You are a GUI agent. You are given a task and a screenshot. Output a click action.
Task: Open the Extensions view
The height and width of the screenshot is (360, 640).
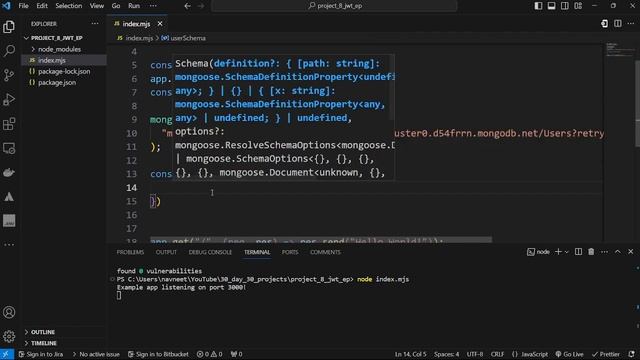coord(9,124)
